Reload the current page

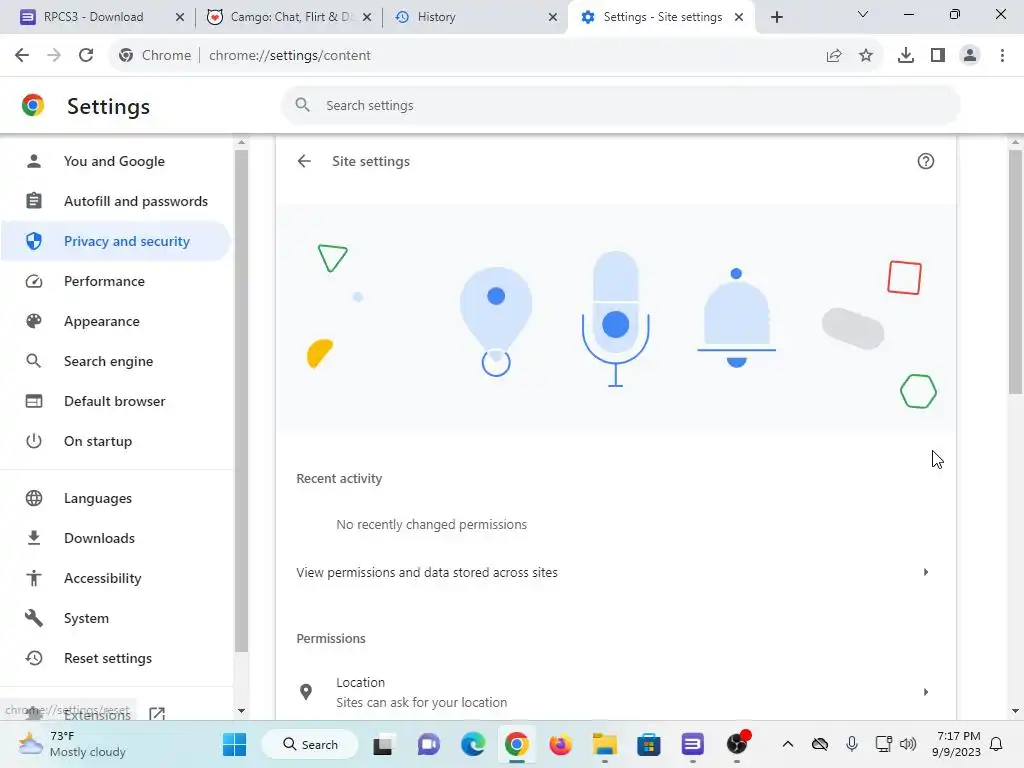click(86, 56)
